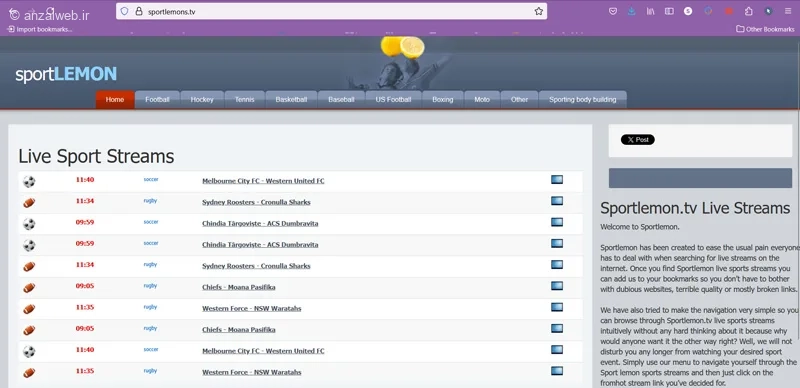This screenshot has width=800, height=388.
Task: Open bottom Western Force - NSW Waratahs link
Action: [252, 372]
